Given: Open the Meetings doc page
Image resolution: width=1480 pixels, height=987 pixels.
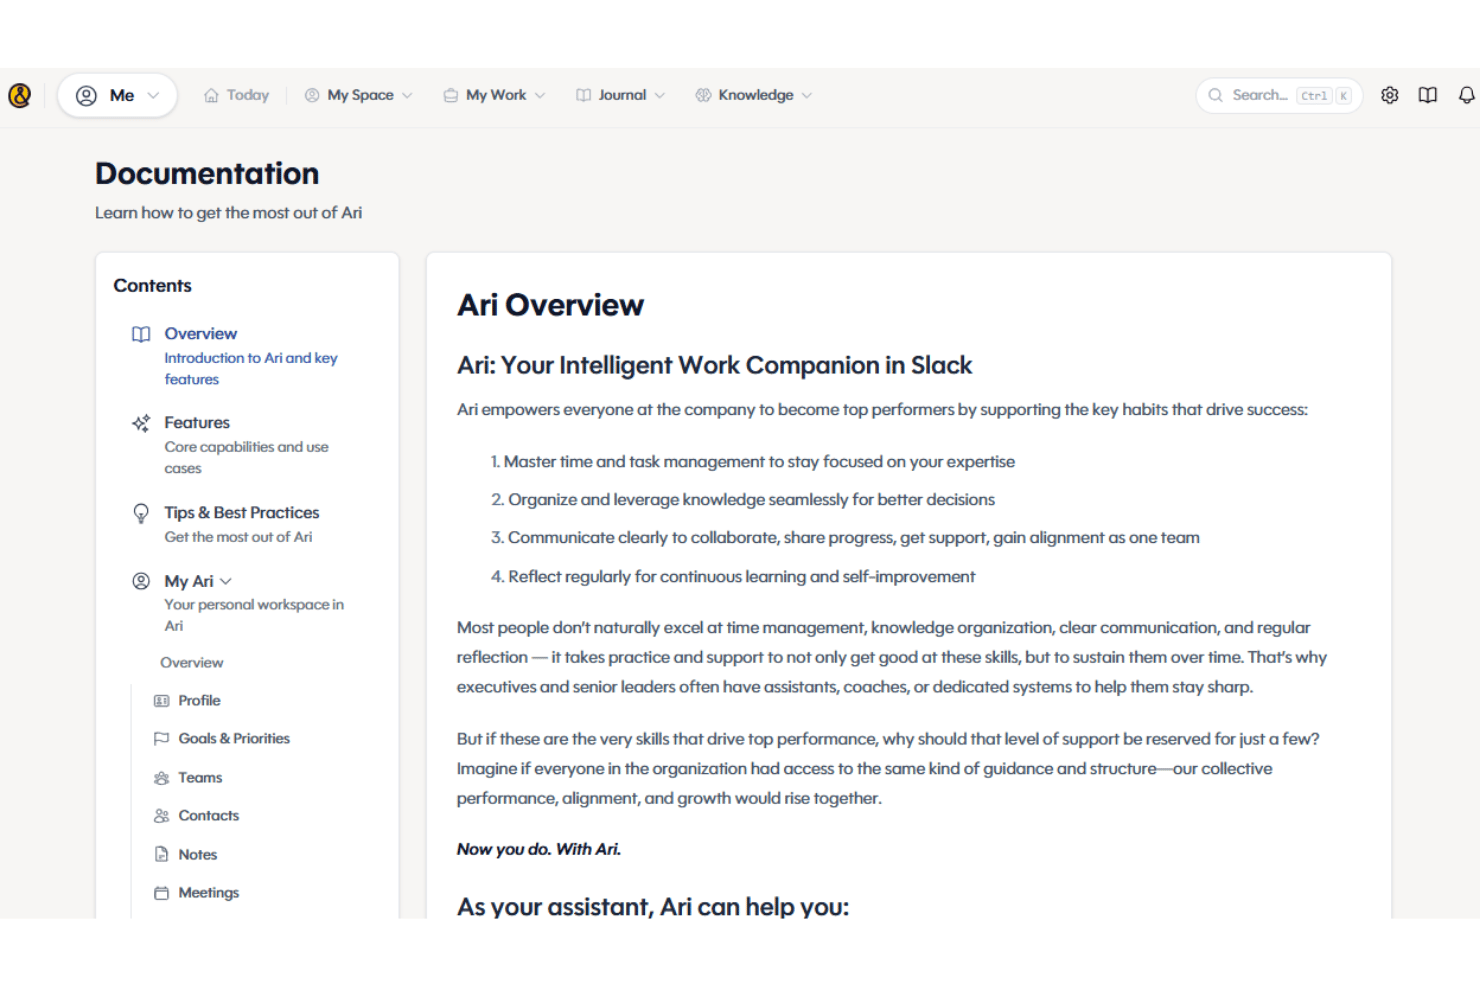Looking at the screenshot, I should click(x=208, y=892).
